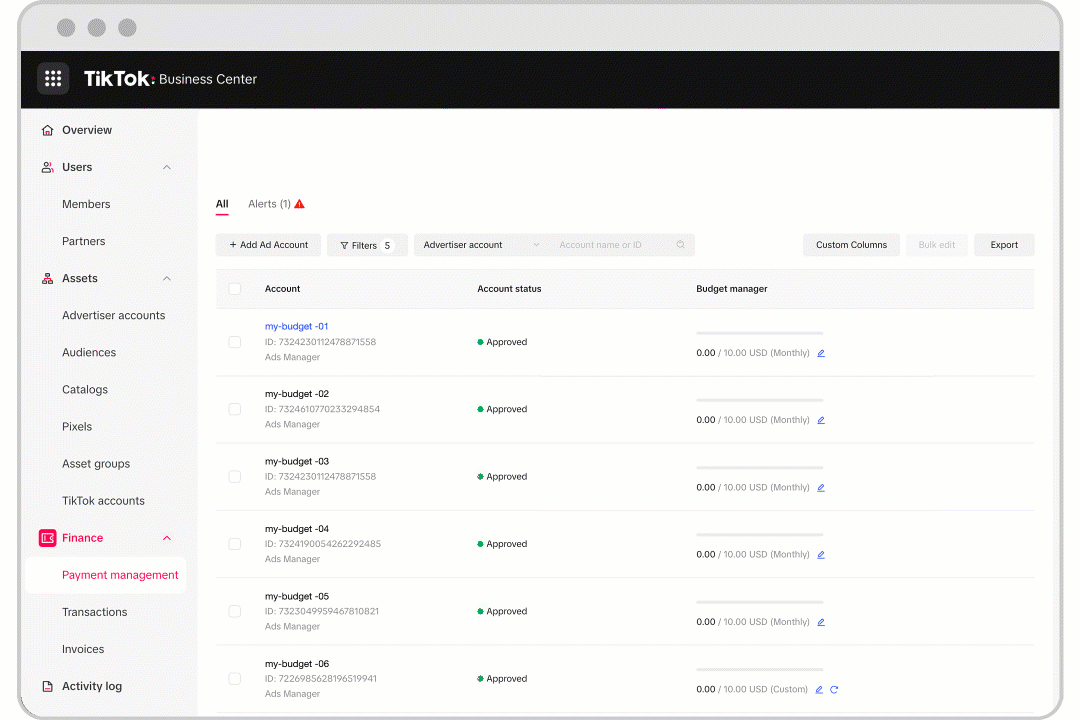Click the TikTok Business Center logo
The height and width of the screenshot is (720, 1080).
170,79
